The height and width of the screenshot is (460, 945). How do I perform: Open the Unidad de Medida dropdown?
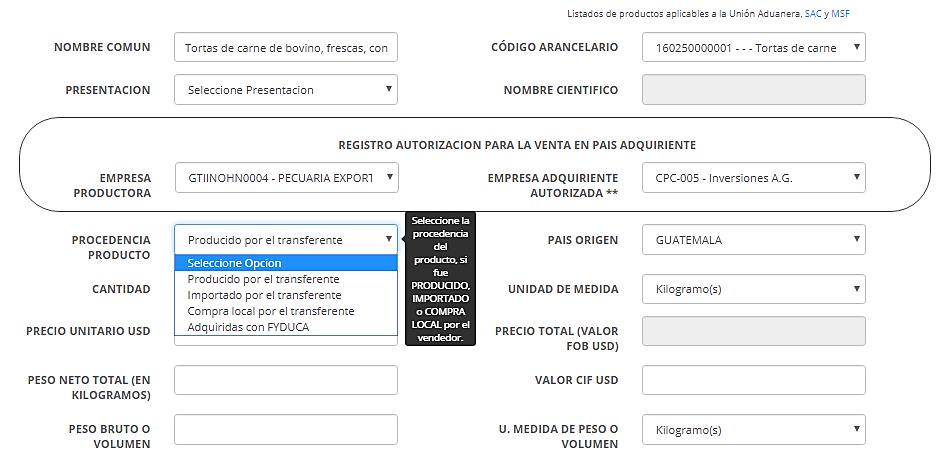754,289
